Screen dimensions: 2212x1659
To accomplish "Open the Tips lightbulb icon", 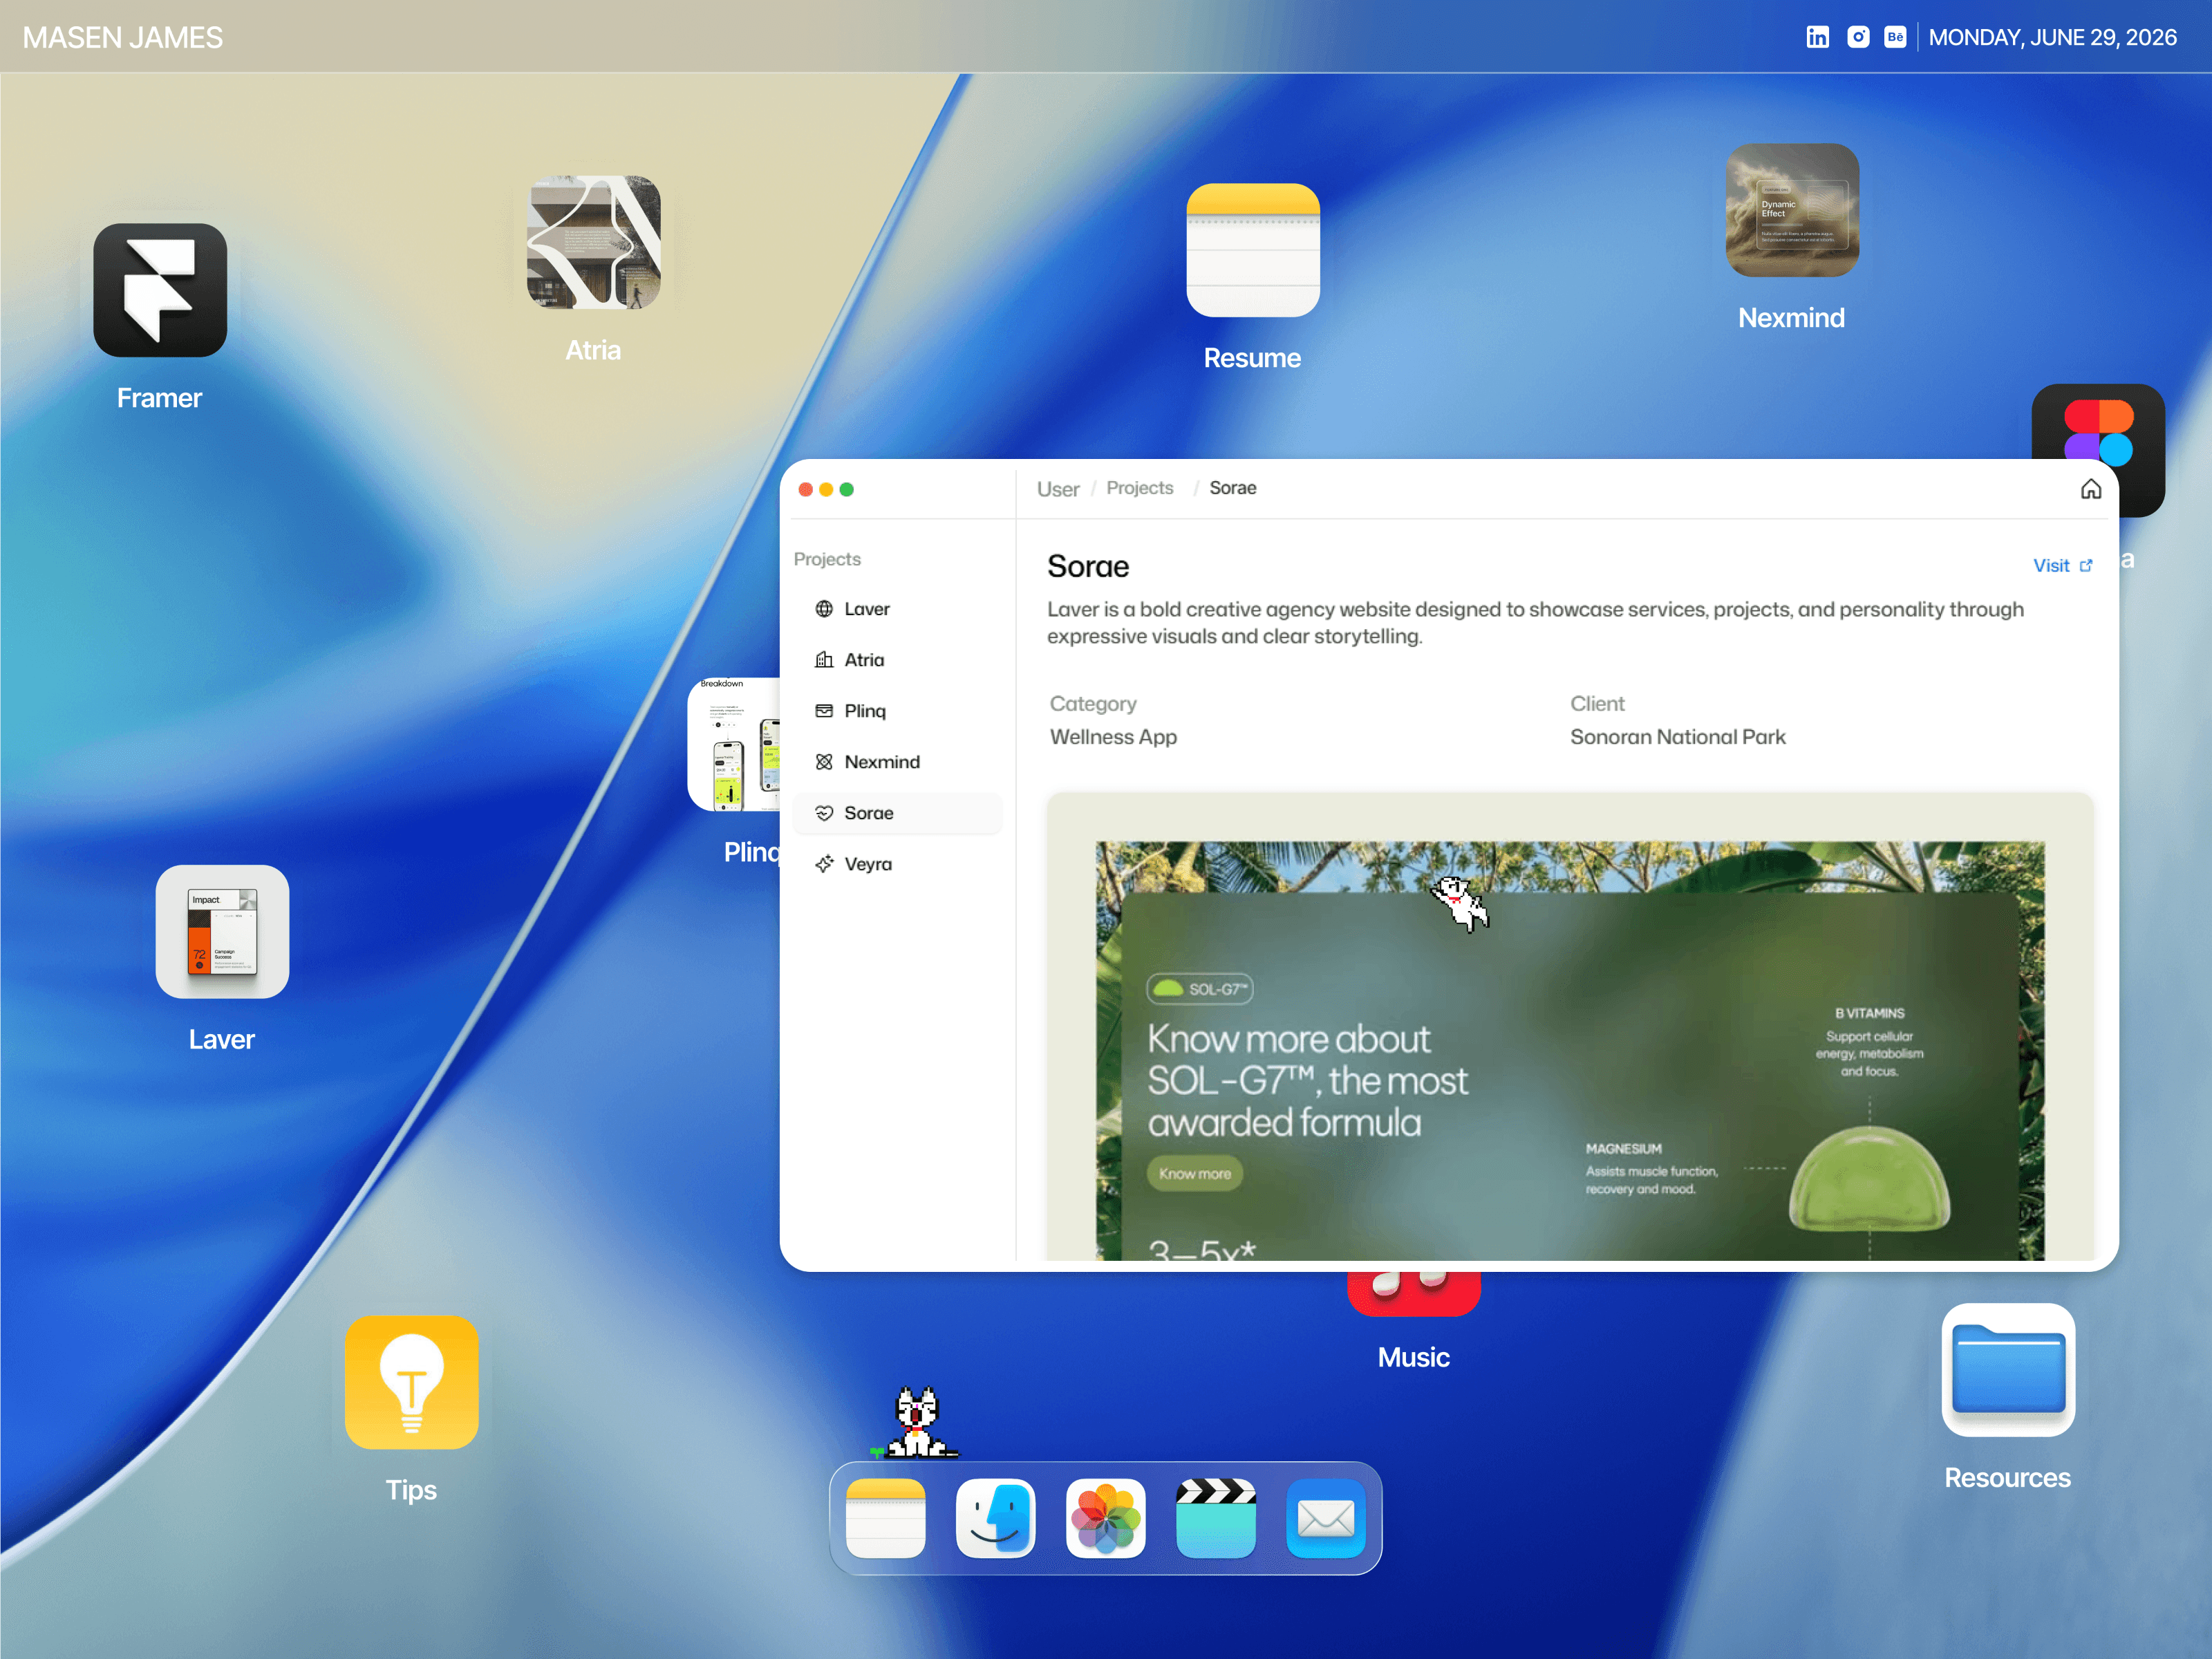I will (412, 1382).
